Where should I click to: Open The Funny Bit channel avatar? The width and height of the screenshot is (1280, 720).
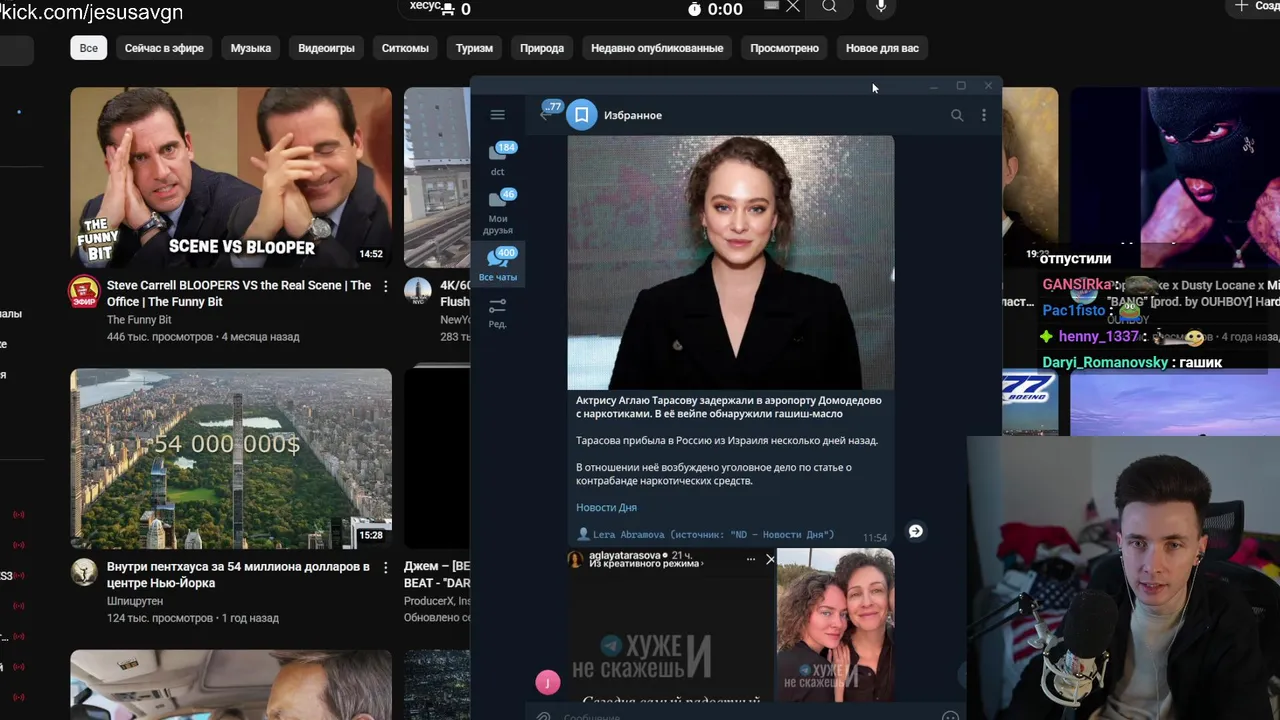[84, 292]
